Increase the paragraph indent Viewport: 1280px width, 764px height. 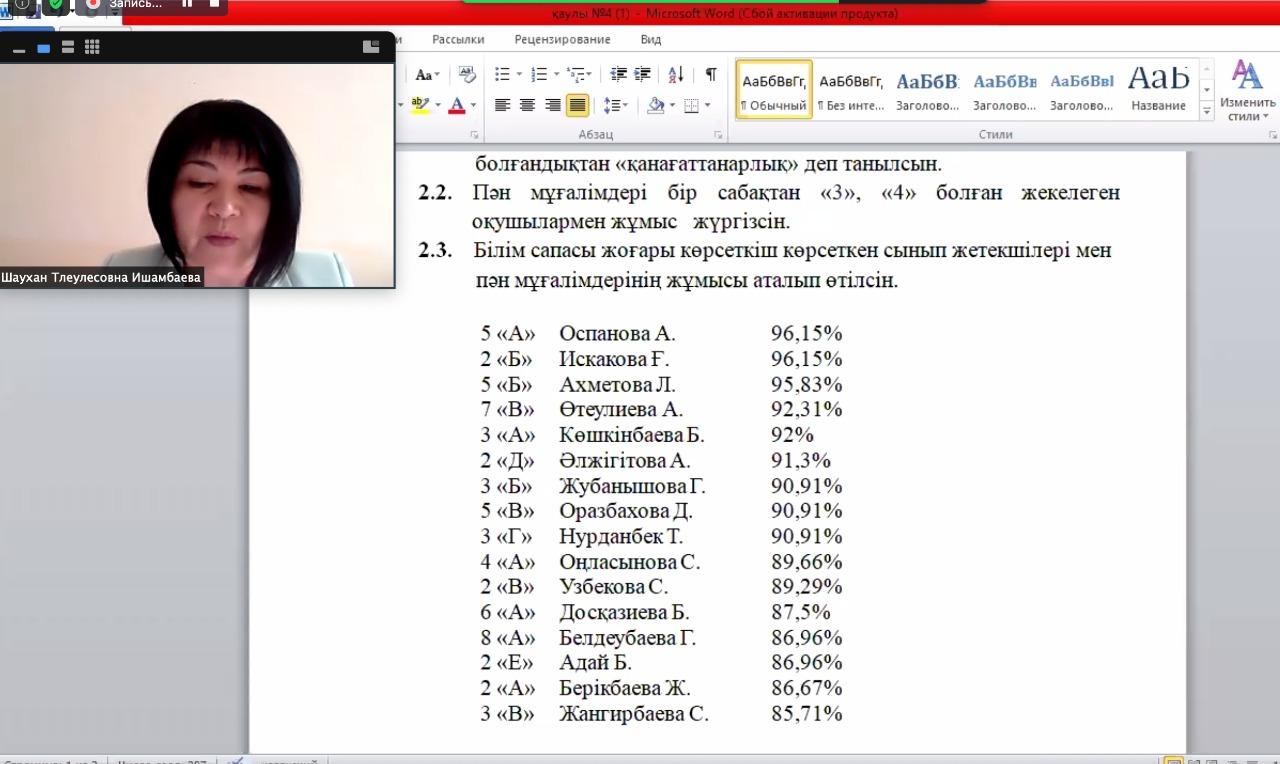(642, 75)
